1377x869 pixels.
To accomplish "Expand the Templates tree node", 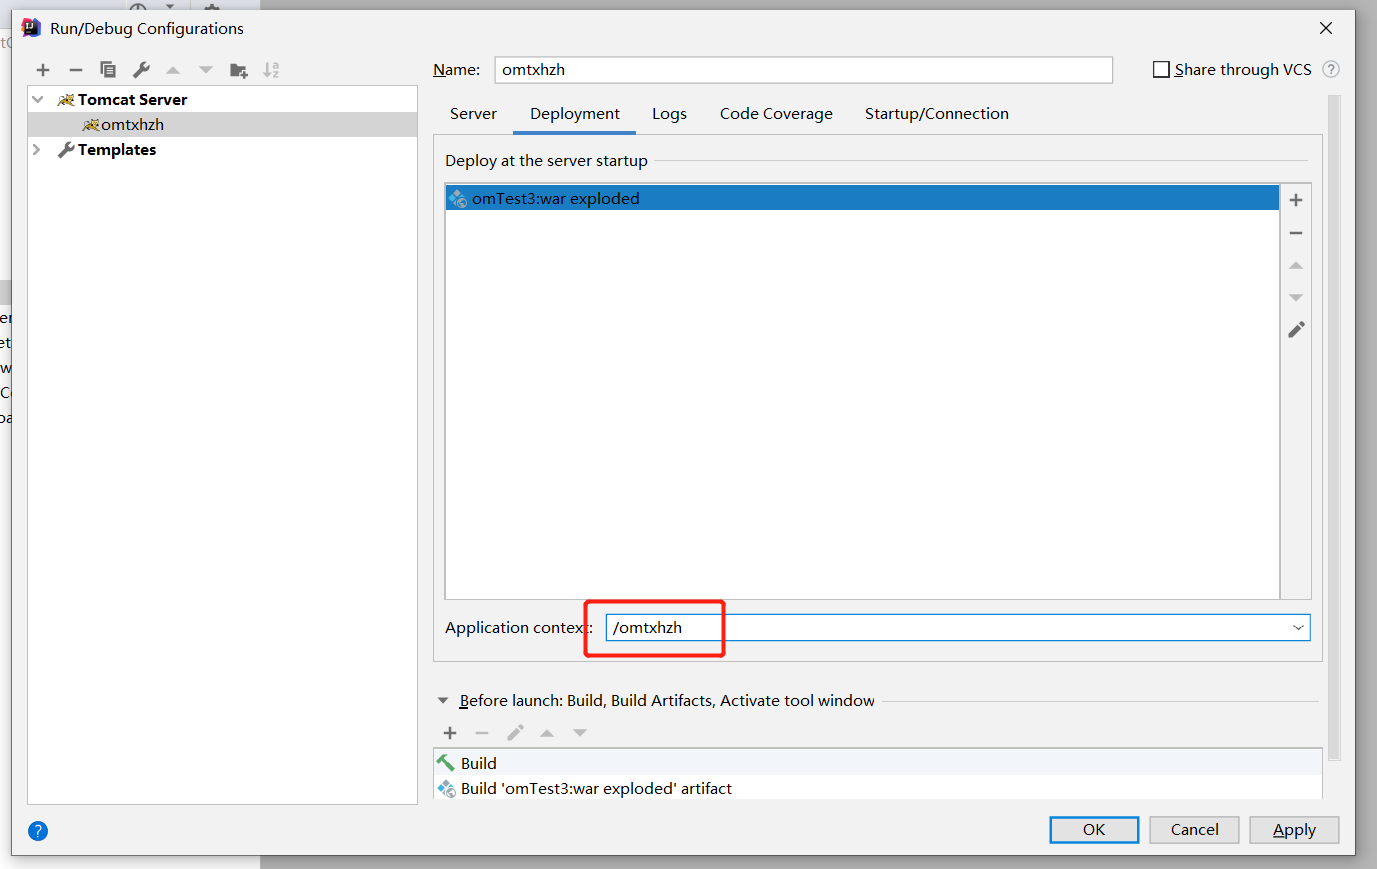I will click(x=37, y=149).
